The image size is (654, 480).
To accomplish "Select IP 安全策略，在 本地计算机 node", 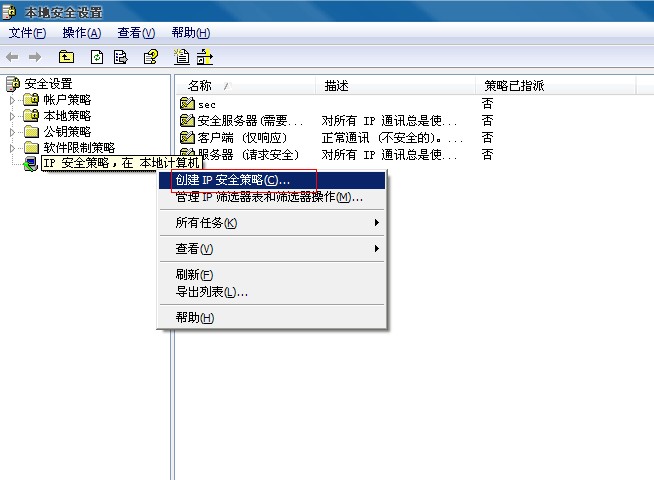I will pos(122,163).
